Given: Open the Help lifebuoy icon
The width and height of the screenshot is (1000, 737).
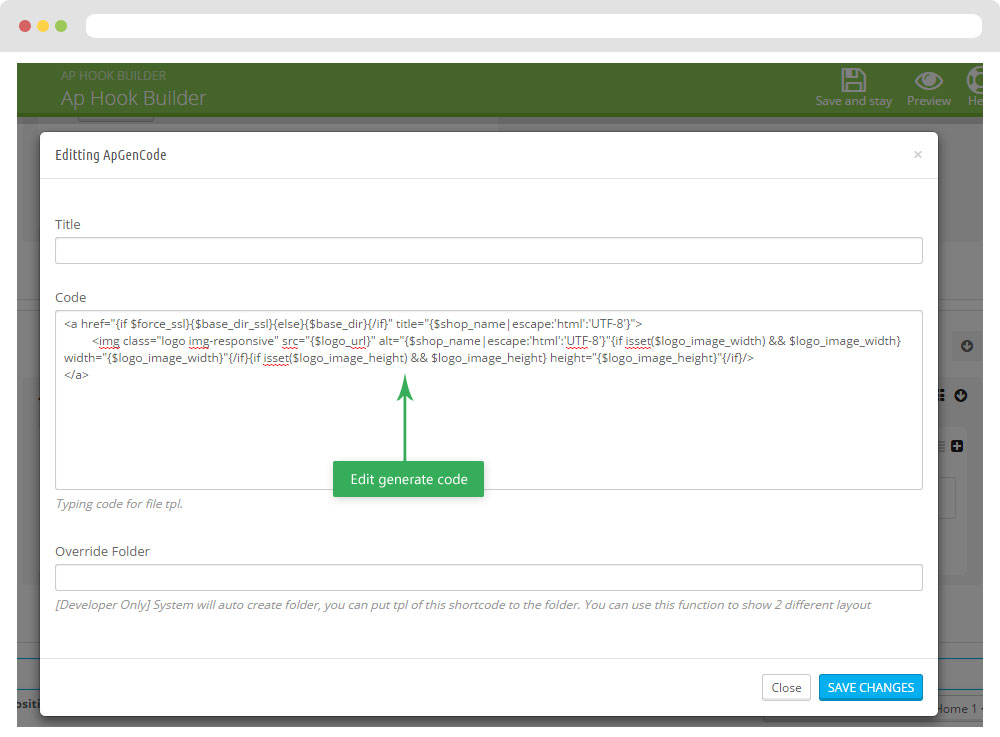Looking at the screenshot, I should pos(975,81).
